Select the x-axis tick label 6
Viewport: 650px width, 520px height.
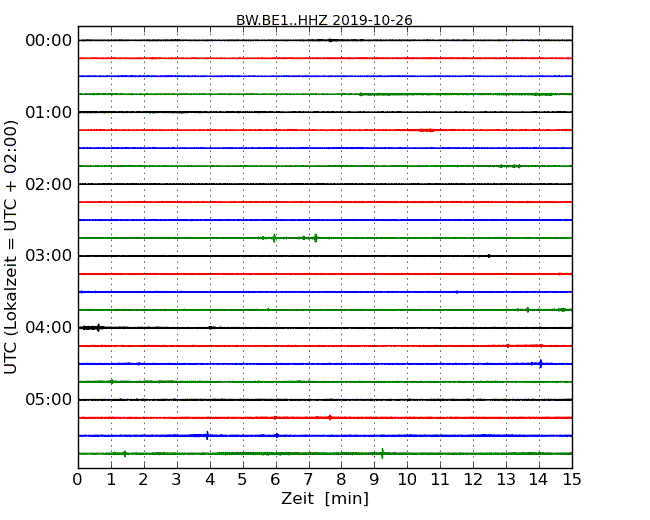pos(276,480)
